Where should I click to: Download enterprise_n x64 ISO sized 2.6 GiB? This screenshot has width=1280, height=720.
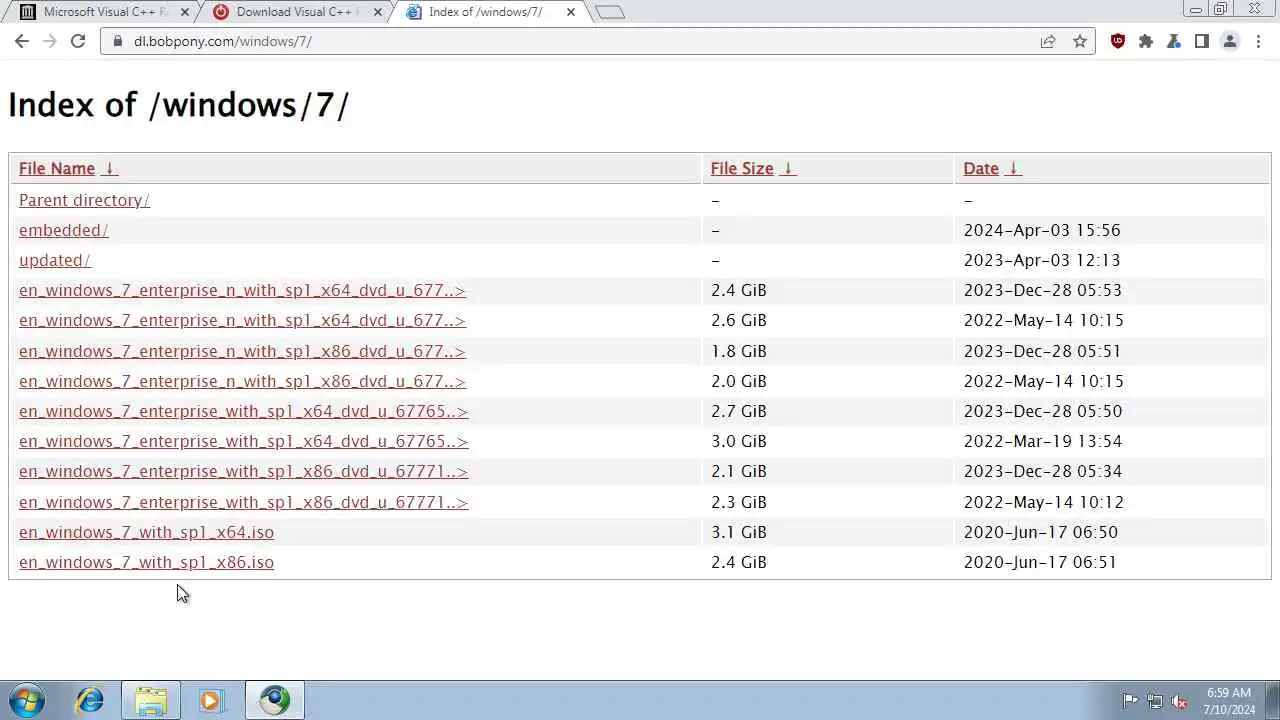[x=242, y=320]
